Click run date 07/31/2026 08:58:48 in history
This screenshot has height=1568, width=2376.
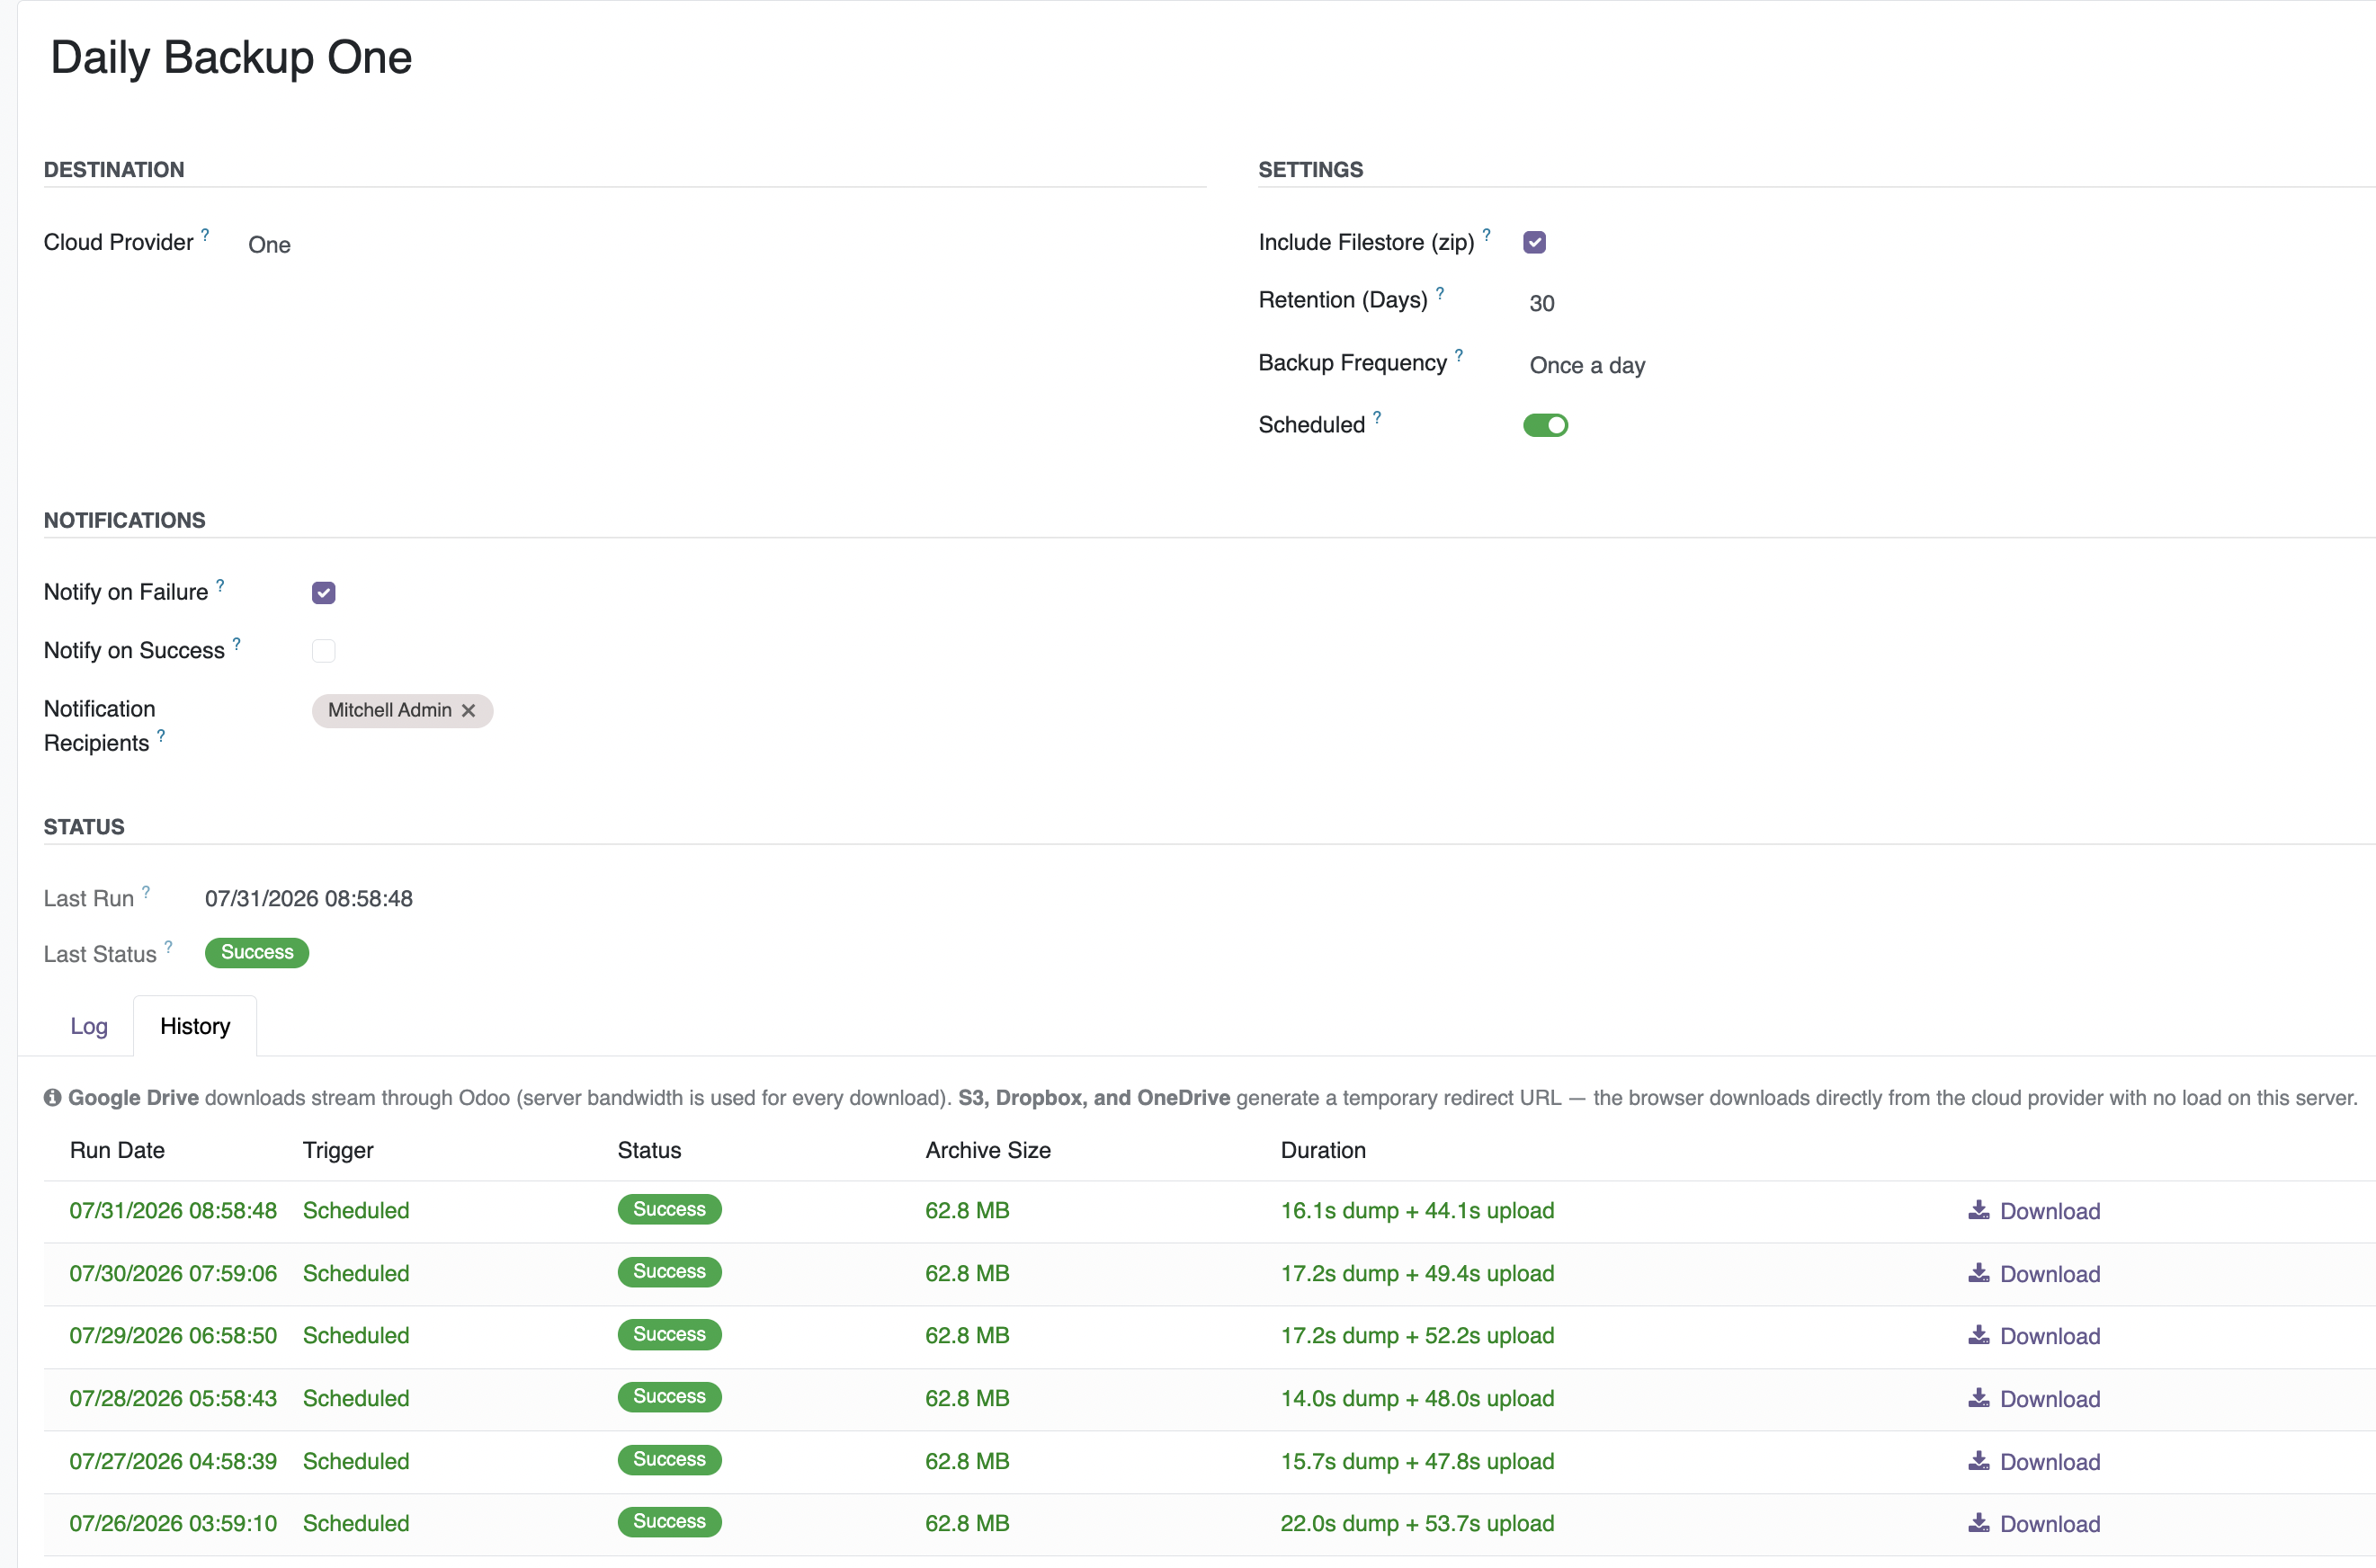pyautogui.click(x=173, y=1210)
